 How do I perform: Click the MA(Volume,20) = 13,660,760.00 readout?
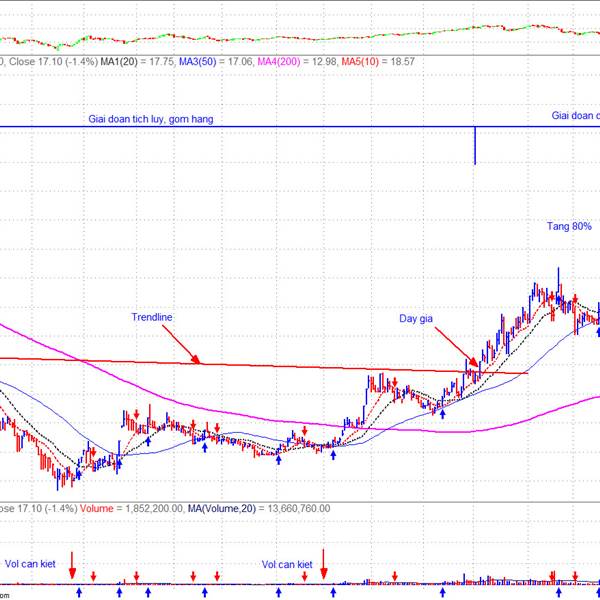(259, 509)
